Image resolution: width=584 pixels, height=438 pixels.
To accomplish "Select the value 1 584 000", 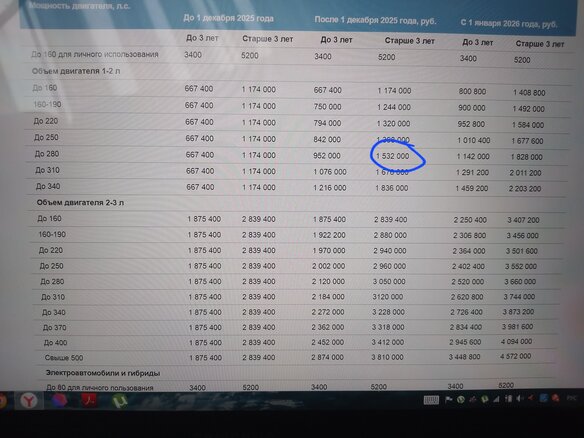I will coord(528,125).
